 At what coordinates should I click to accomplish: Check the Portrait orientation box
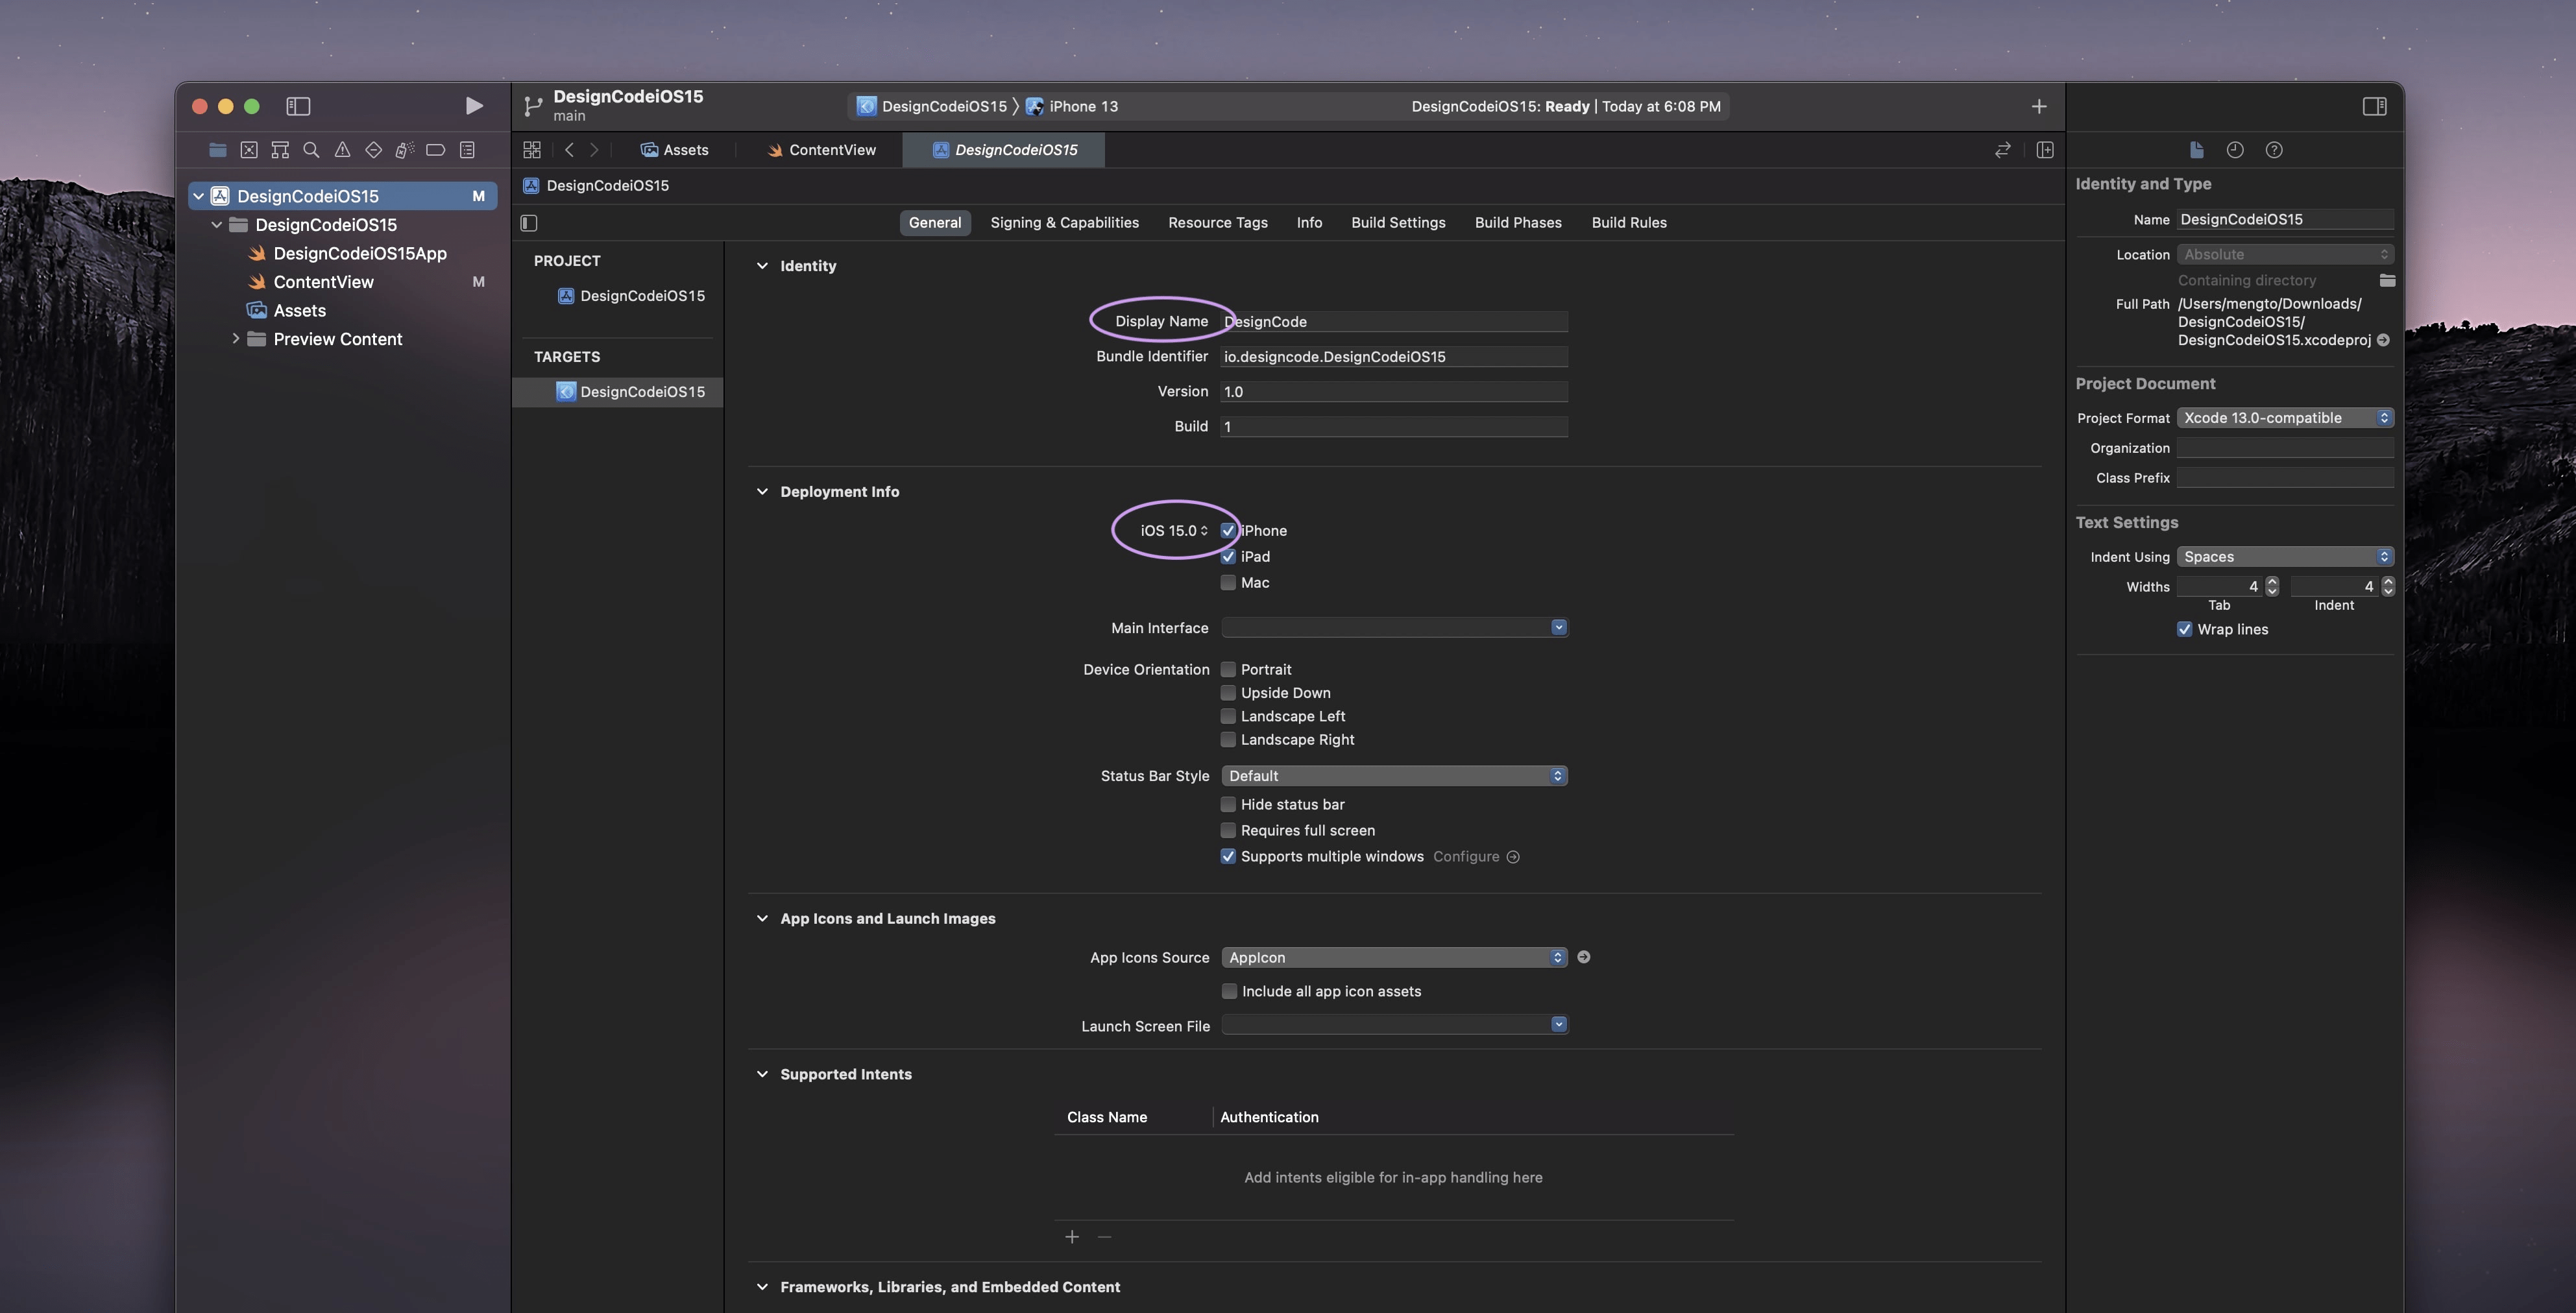pos(1228,670)
